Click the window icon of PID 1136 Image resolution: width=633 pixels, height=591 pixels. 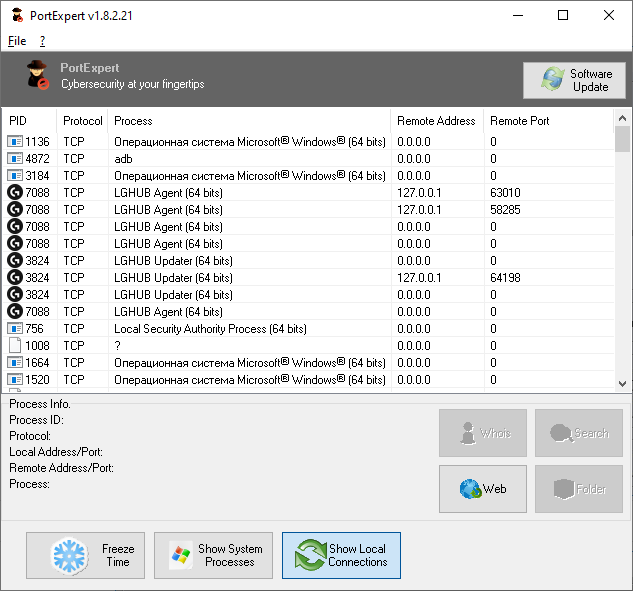pos(15,142)
